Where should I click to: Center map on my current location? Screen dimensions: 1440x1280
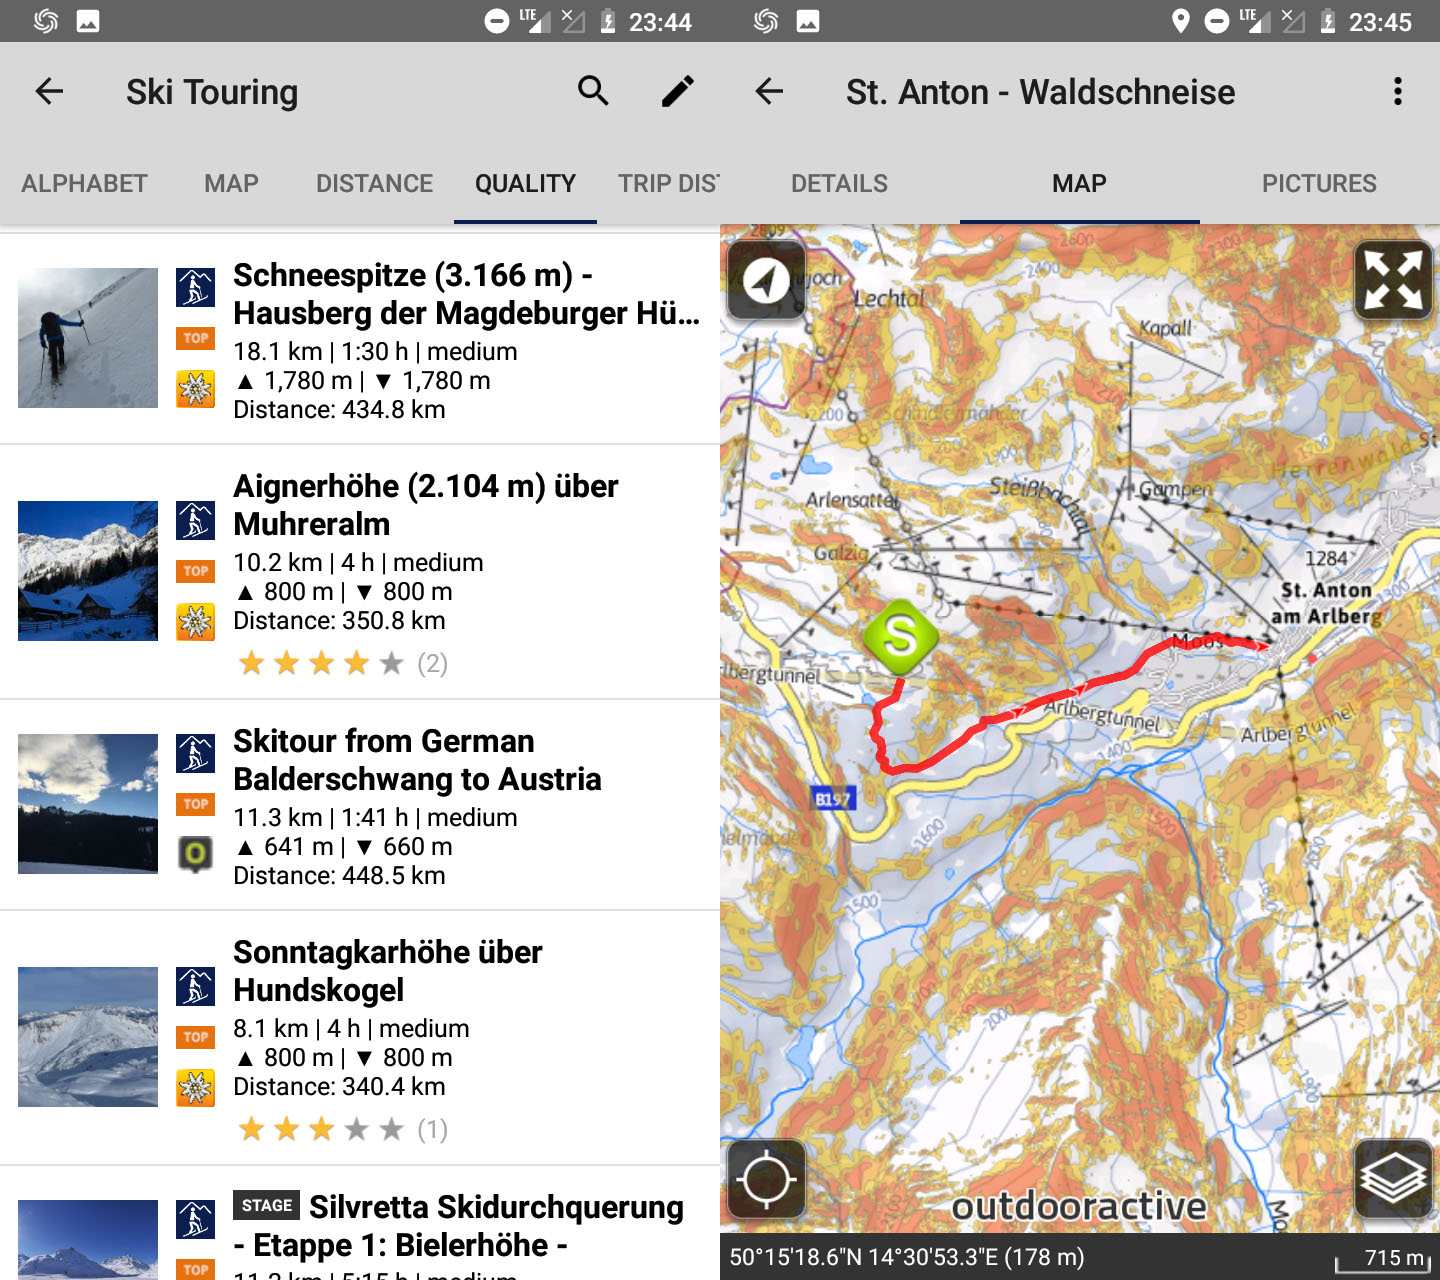766,1179
